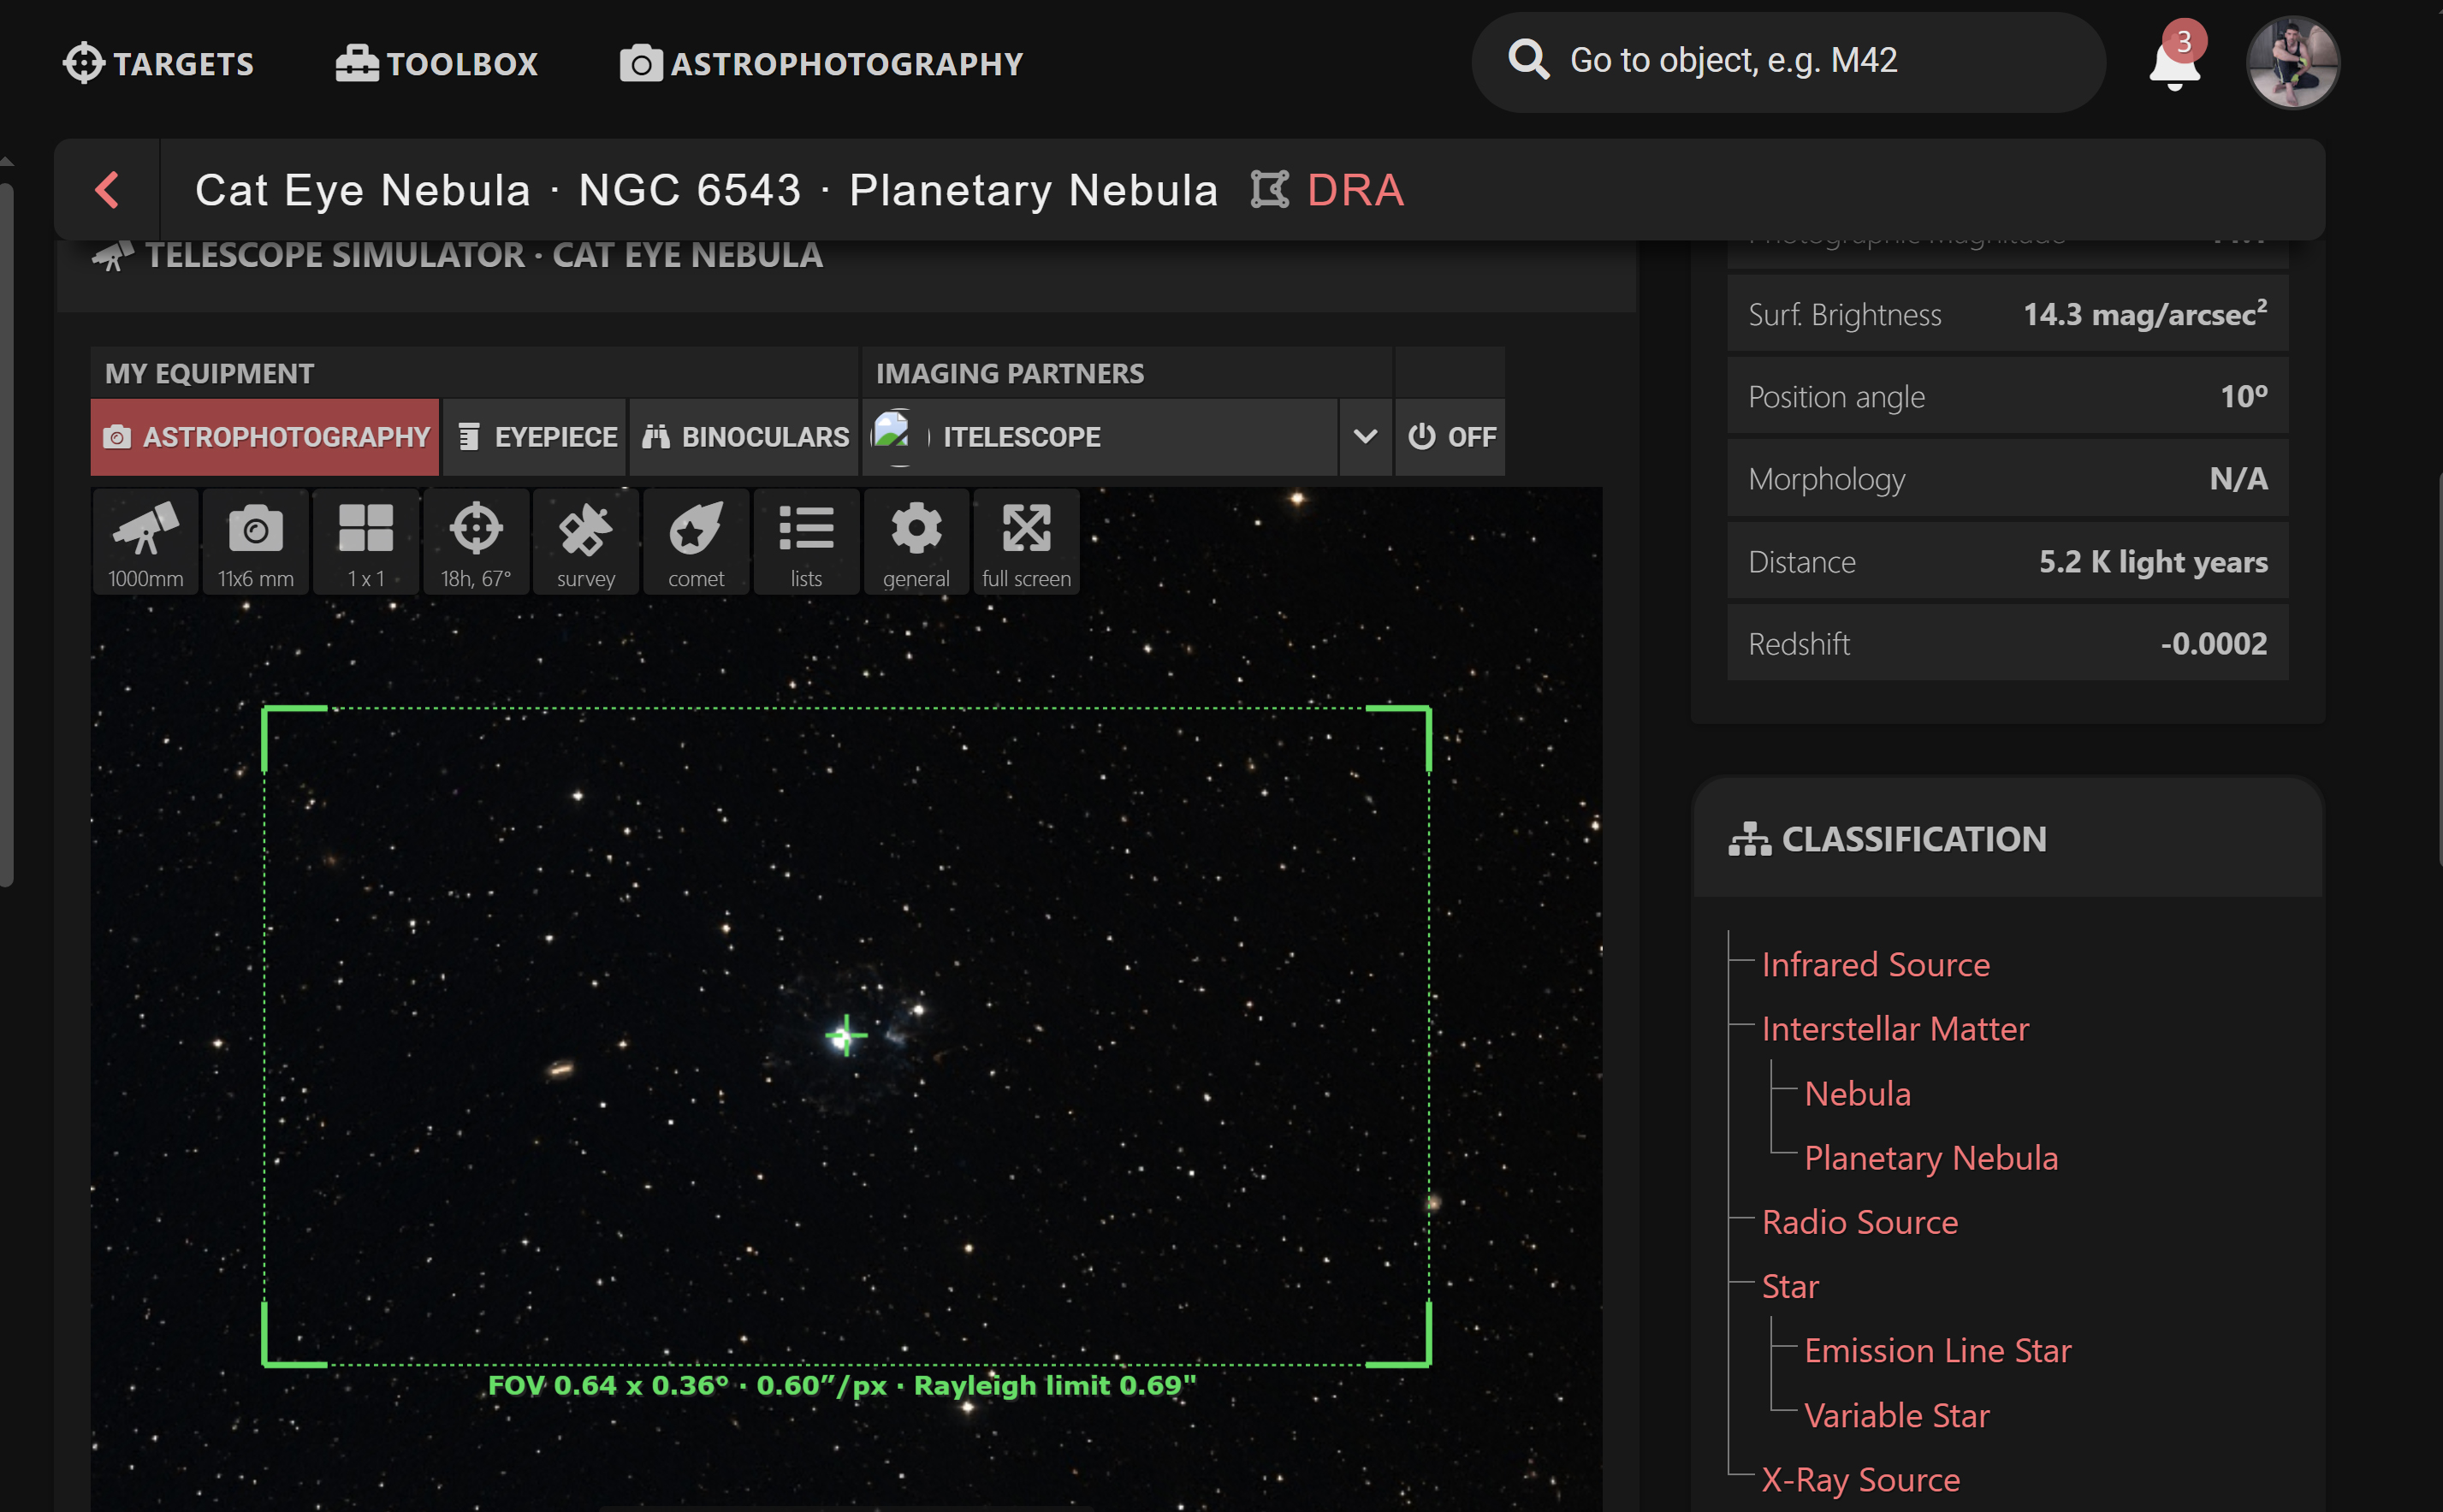
Task: Expand the iTelescope imaging partner dropdown arrow
Action: [x=1365, y=437]
